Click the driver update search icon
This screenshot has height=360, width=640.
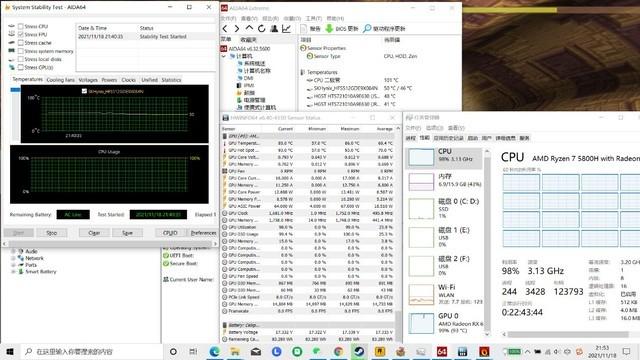[367, 29]
